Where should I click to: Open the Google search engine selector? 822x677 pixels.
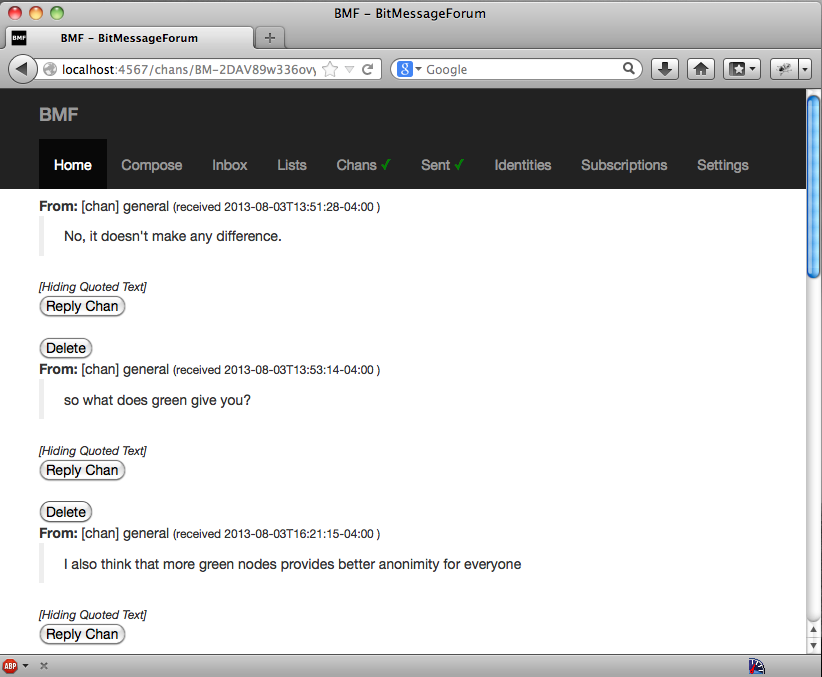point(409,69)
